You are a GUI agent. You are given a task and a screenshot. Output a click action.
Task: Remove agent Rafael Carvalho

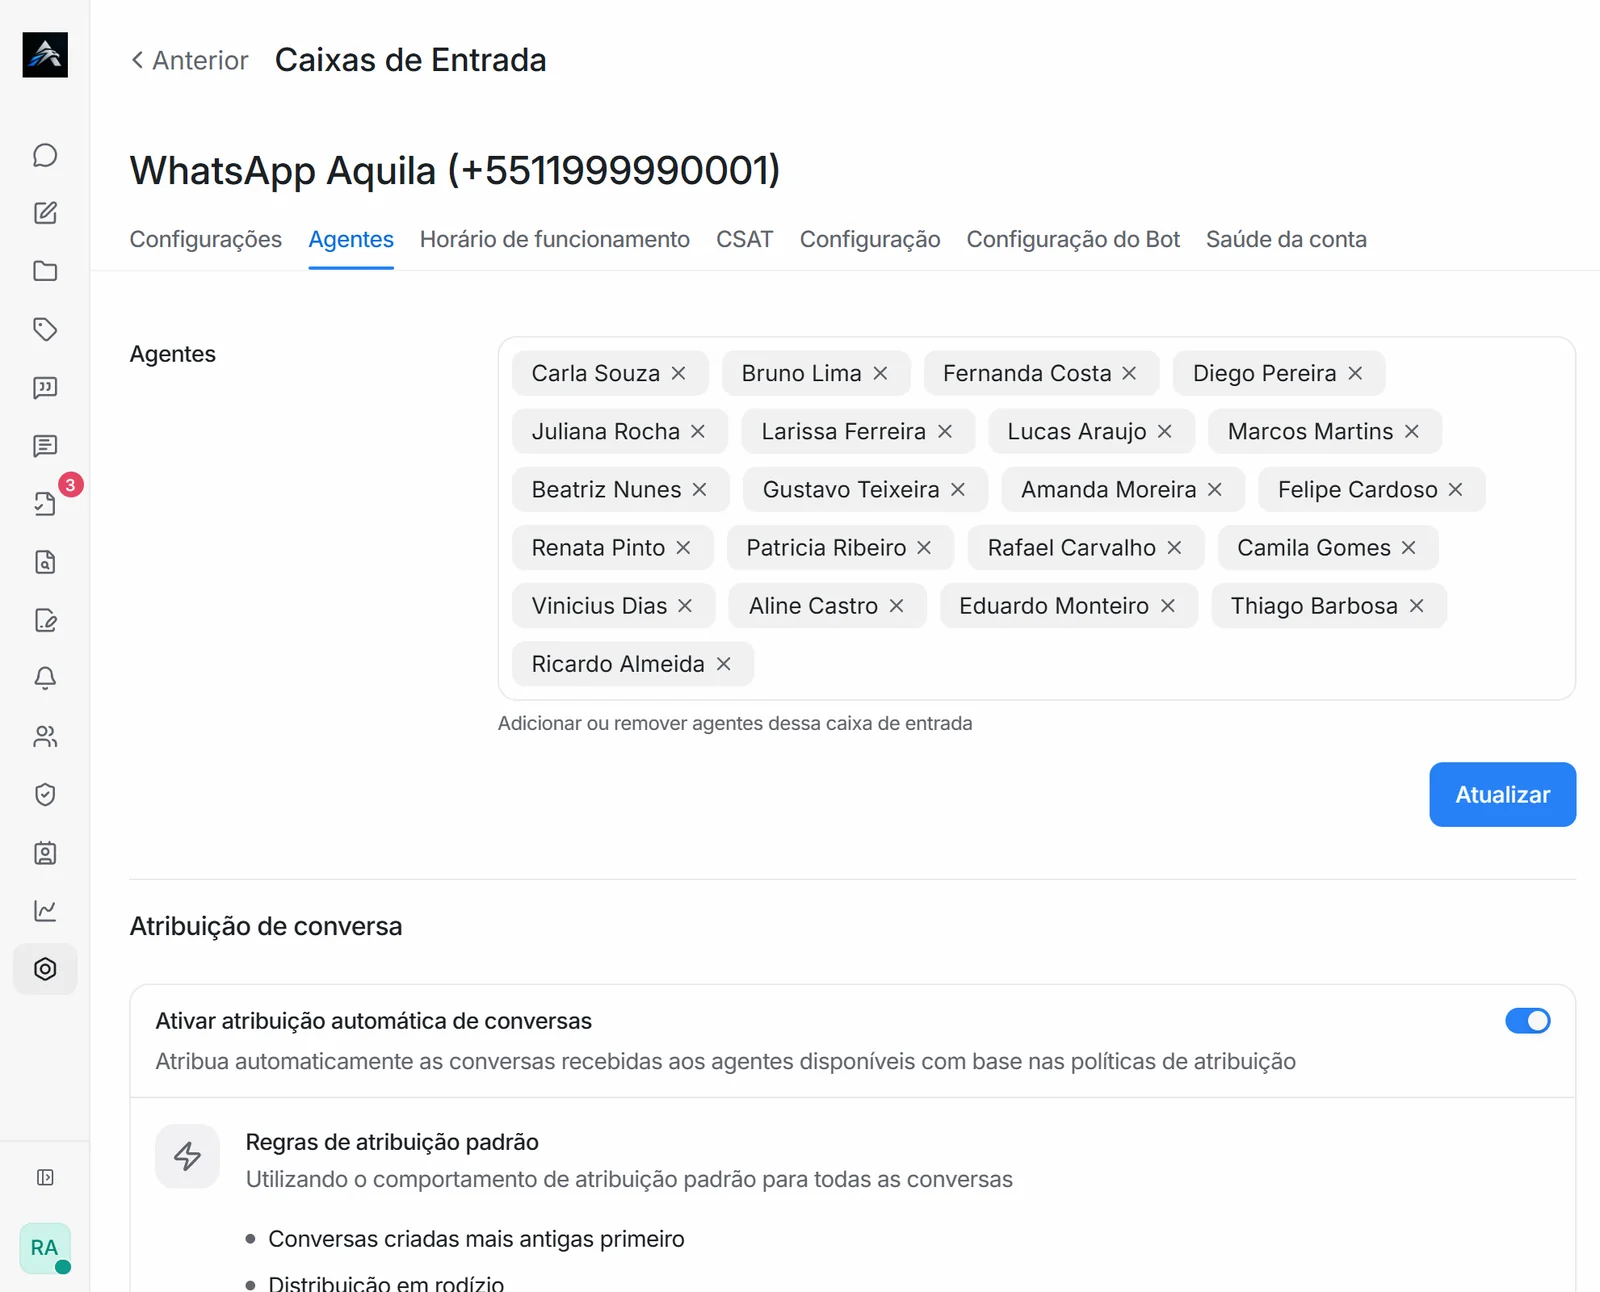pos(1174,547)
